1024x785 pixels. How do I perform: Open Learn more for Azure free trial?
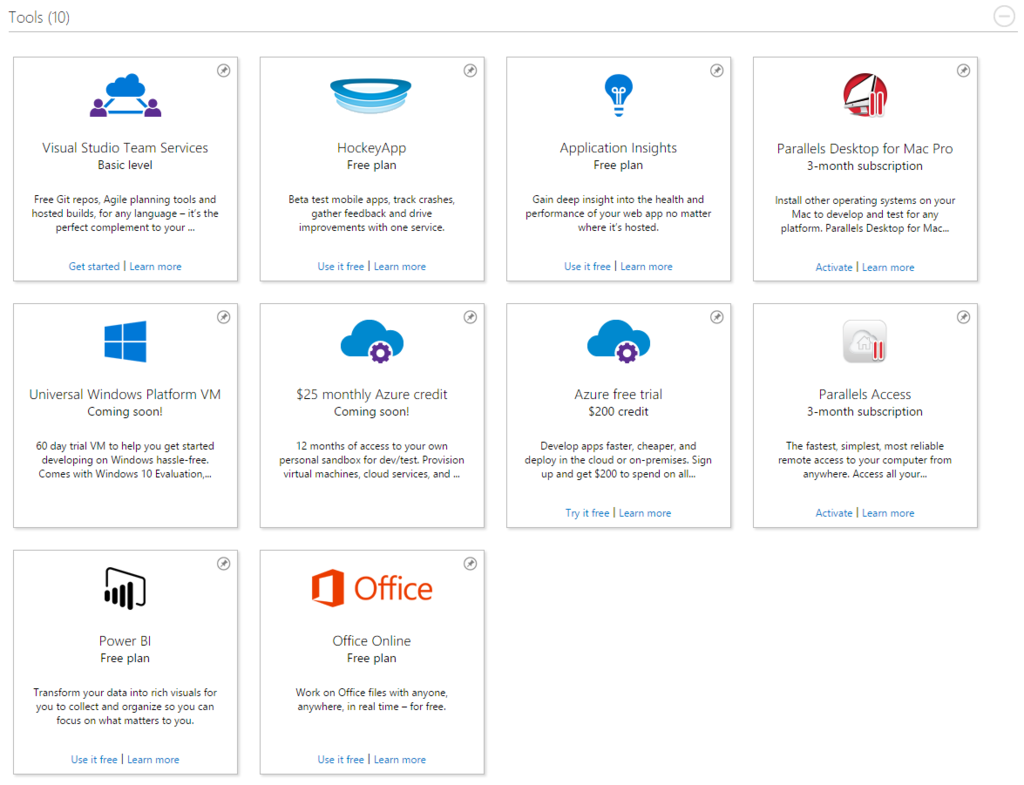click(645, 513)
